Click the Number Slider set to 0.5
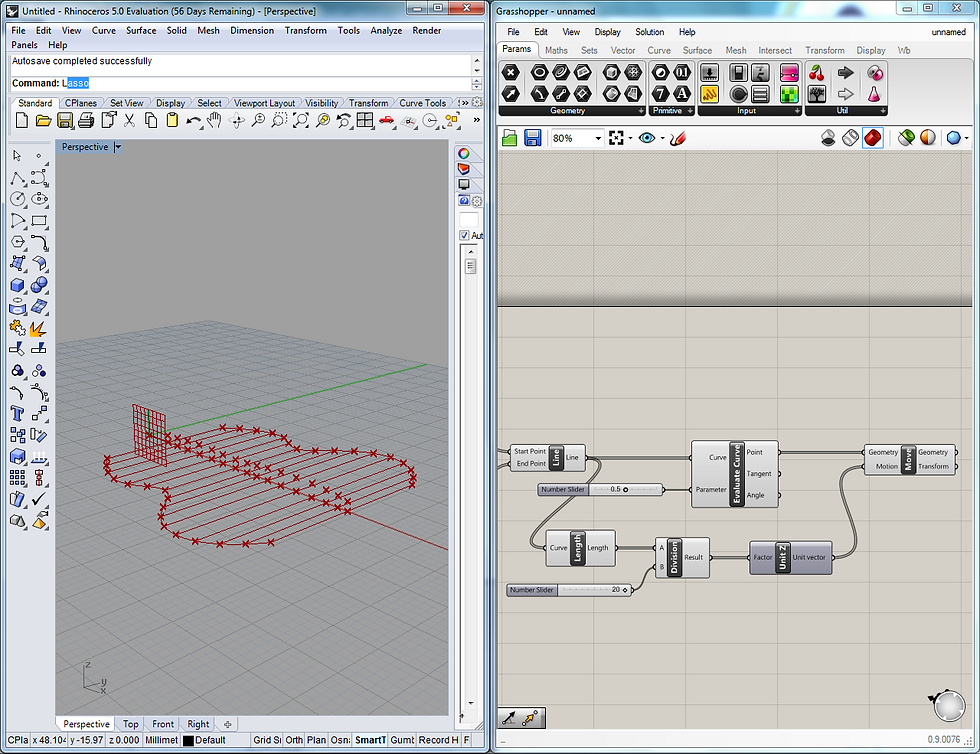 tap(601, 490)
